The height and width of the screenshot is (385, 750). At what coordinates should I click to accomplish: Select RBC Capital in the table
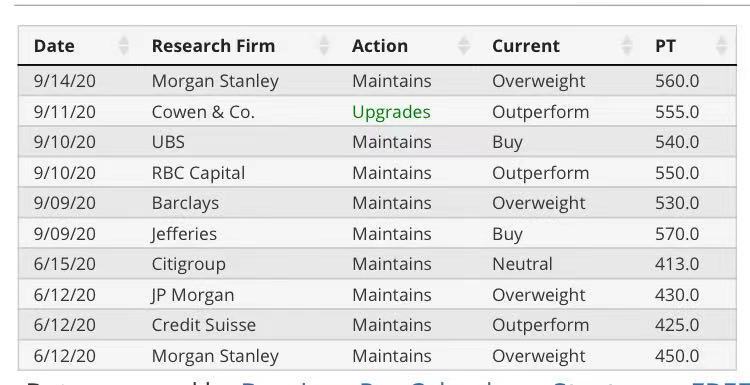click(198, 173)
